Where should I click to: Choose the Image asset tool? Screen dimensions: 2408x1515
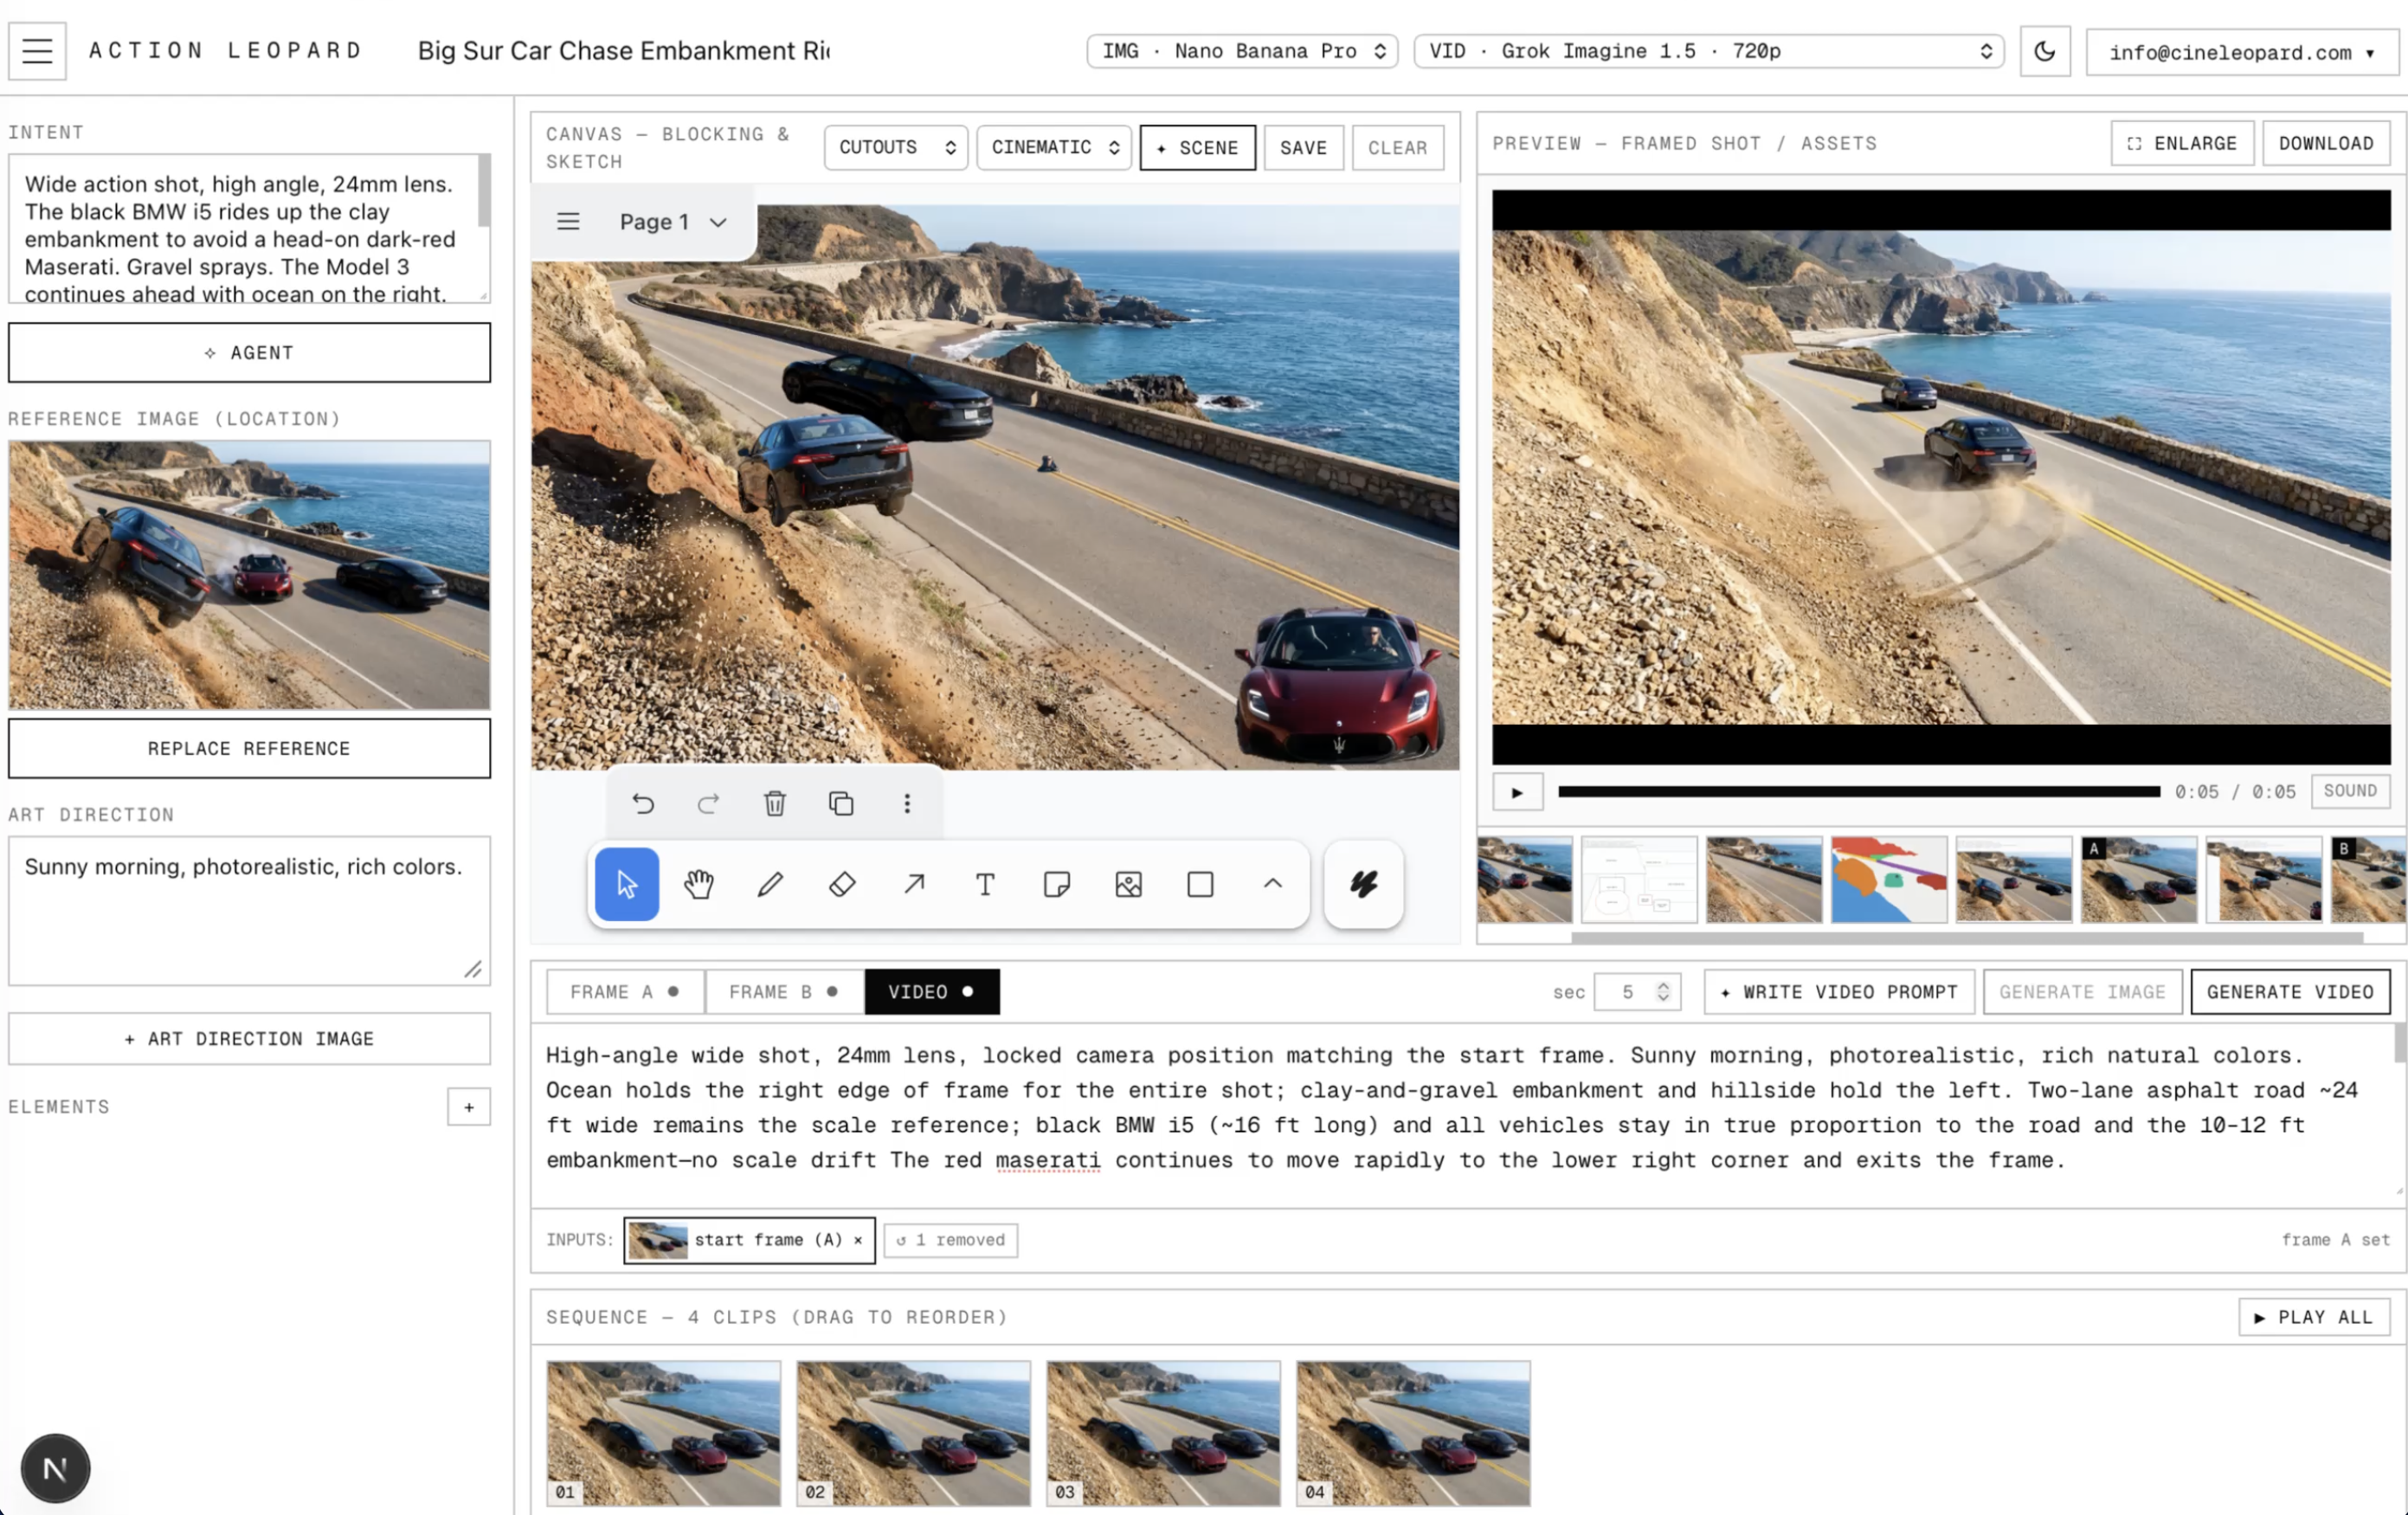1129,884
